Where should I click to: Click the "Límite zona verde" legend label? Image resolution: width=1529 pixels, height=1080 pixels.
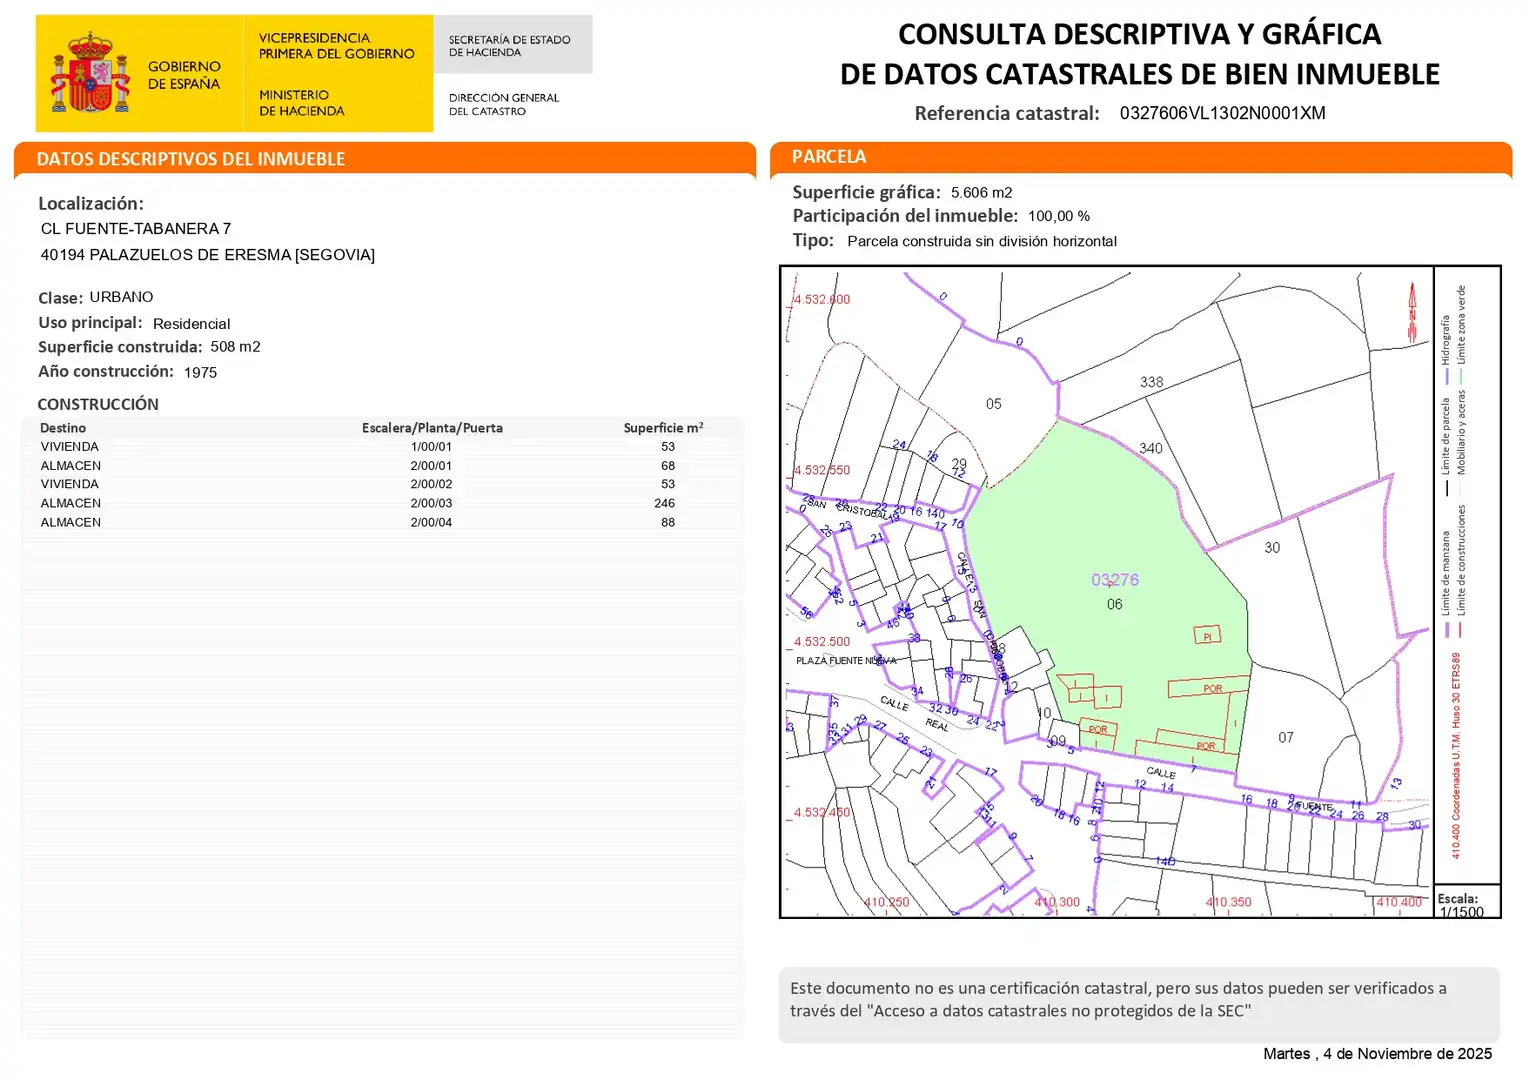click(x=1461, y=324)
